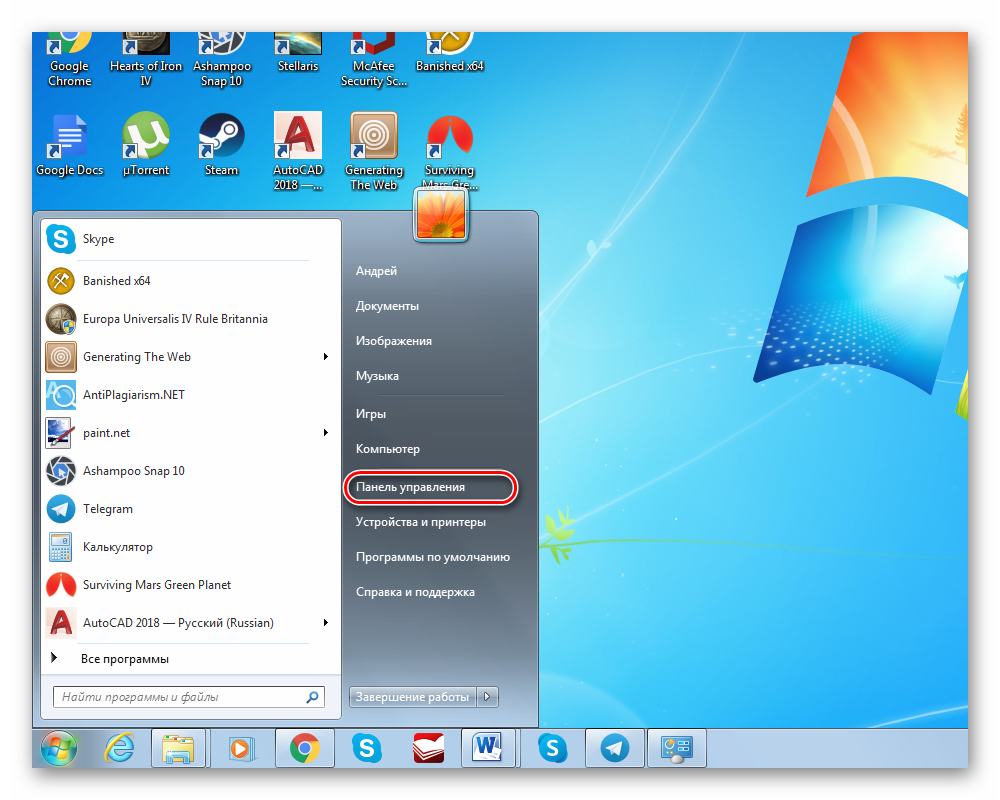Expand Все программы list

(190, 658)
